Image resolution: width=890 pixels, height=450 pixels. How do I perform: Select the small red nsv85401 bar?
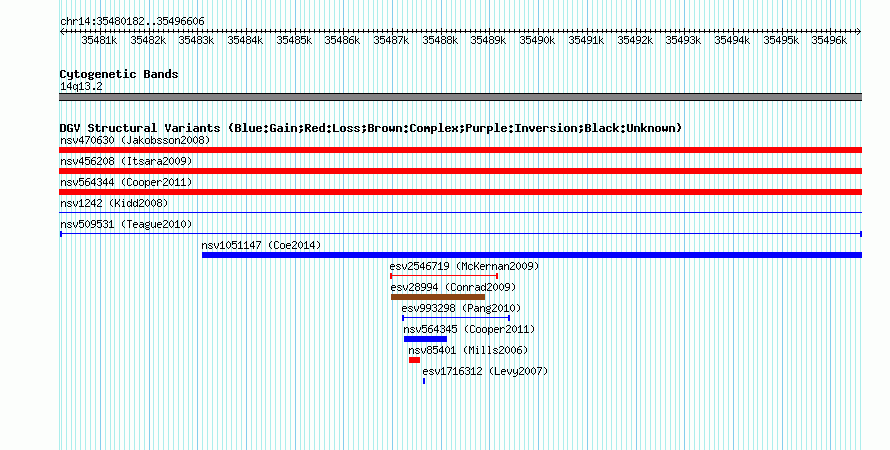pos(414,360)
